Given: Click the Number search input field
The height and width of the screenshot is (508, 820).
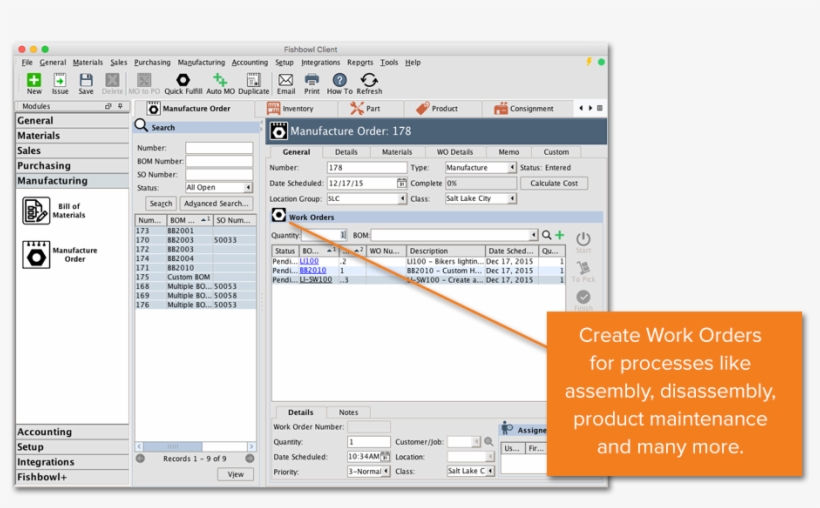Looking at the screenshot, I should tap(219, 148).
